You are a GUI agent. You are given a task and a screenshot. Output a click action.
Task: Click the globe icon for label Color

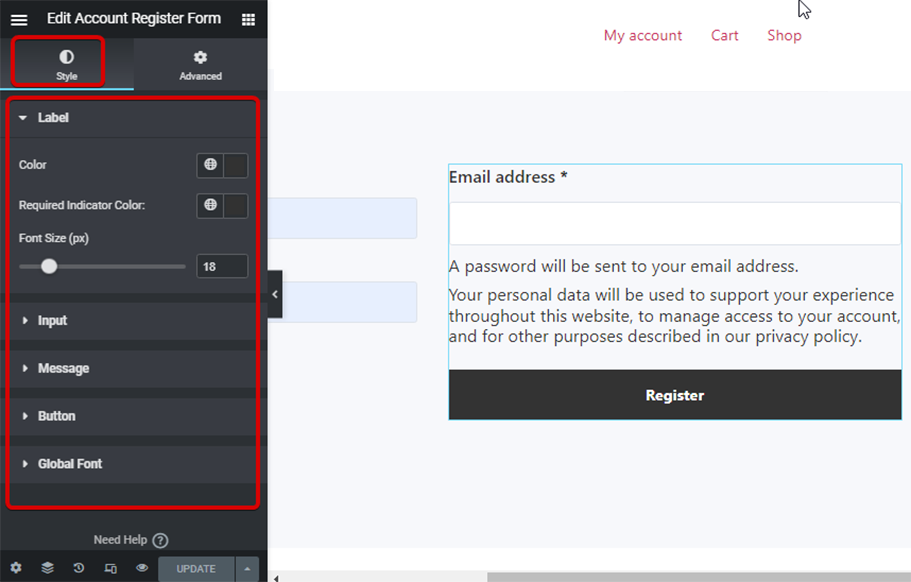[210, 165]
